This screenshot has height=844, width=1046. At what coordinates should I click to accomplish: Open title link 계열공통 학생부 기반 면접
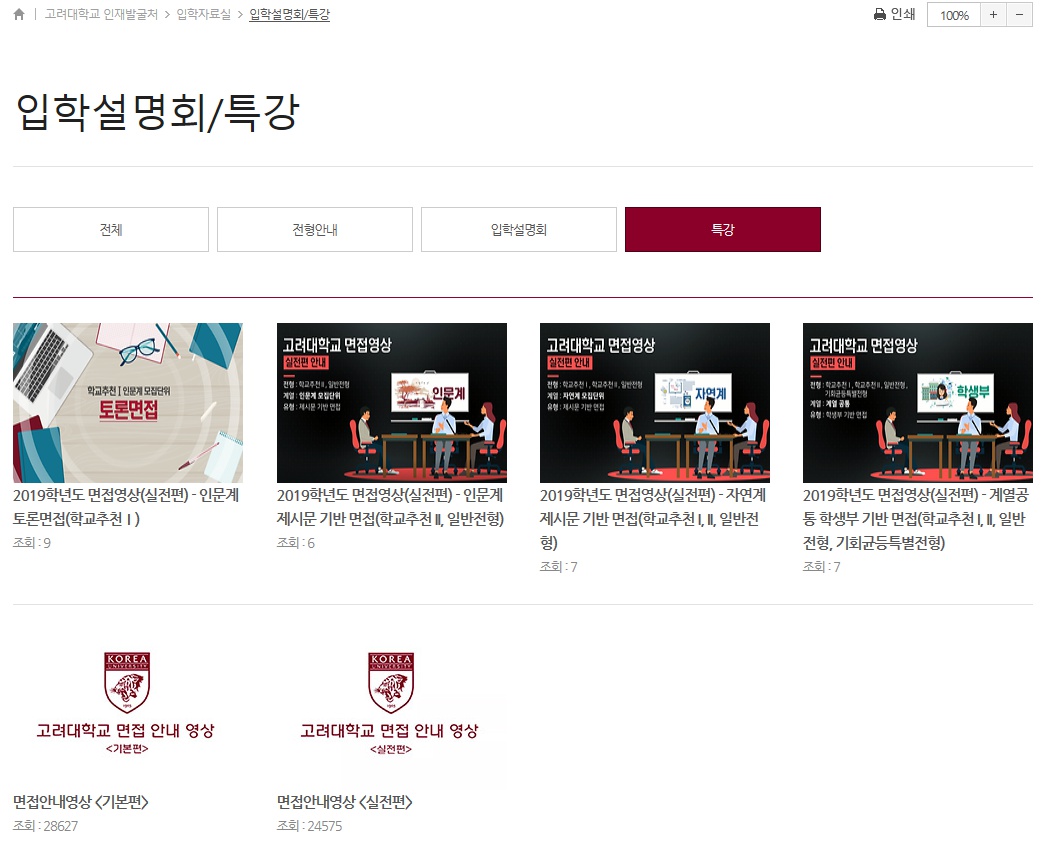916,518
